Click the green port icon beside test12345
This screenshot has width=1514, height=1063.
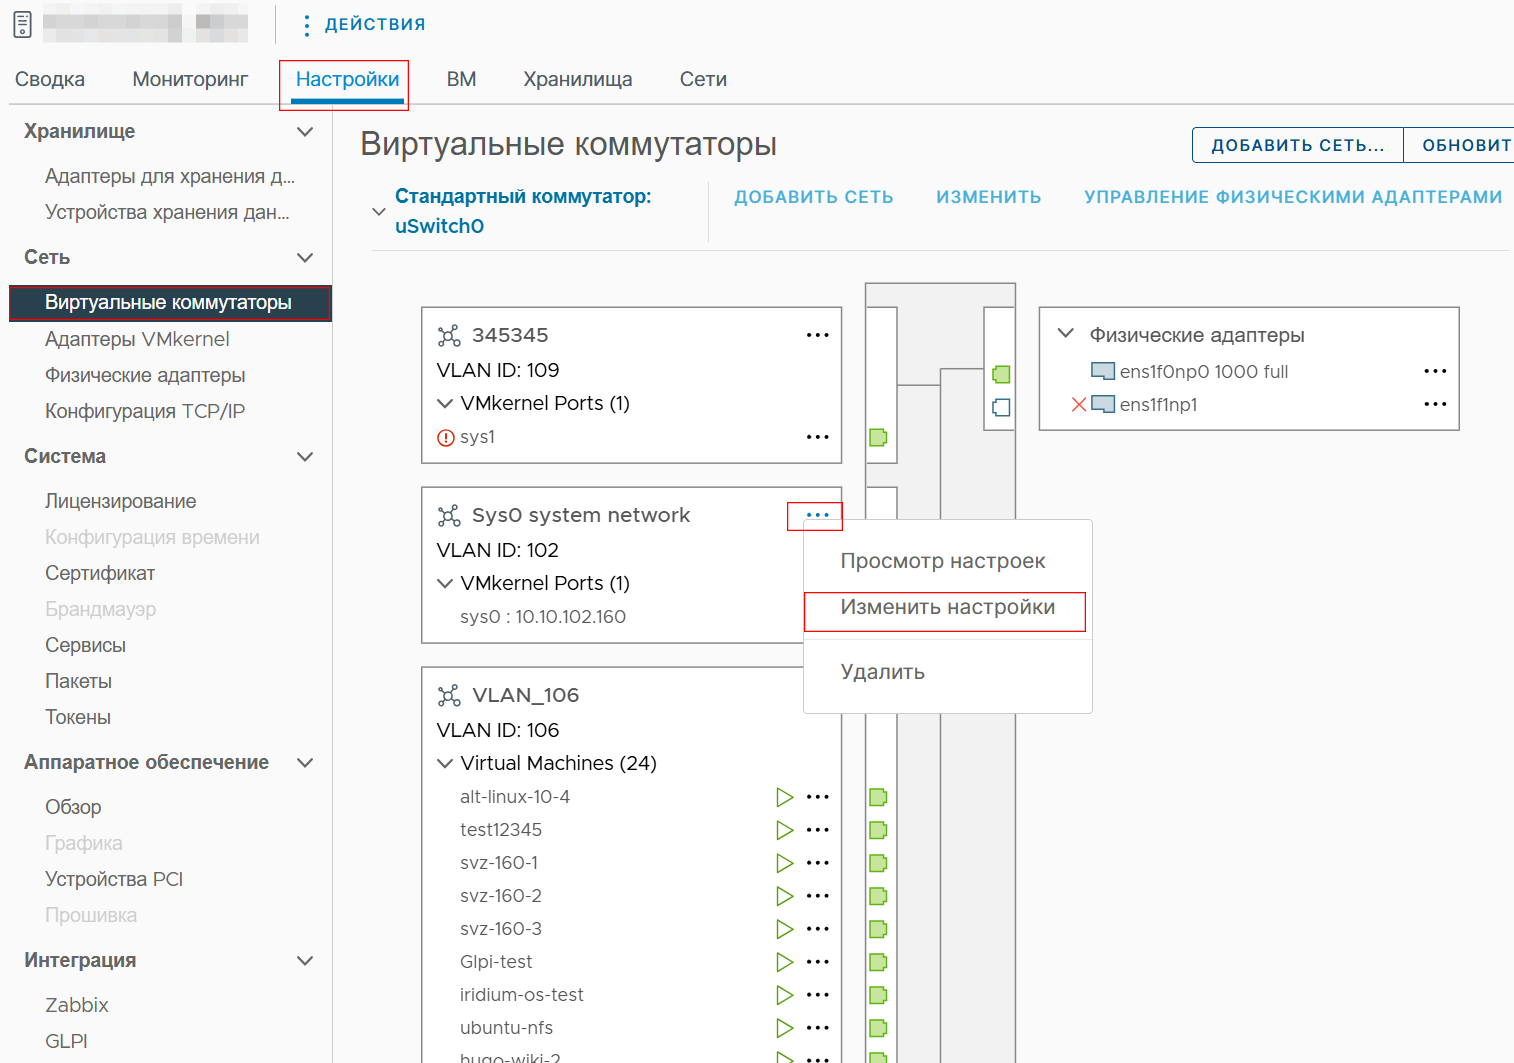click(x=878, y=830)
